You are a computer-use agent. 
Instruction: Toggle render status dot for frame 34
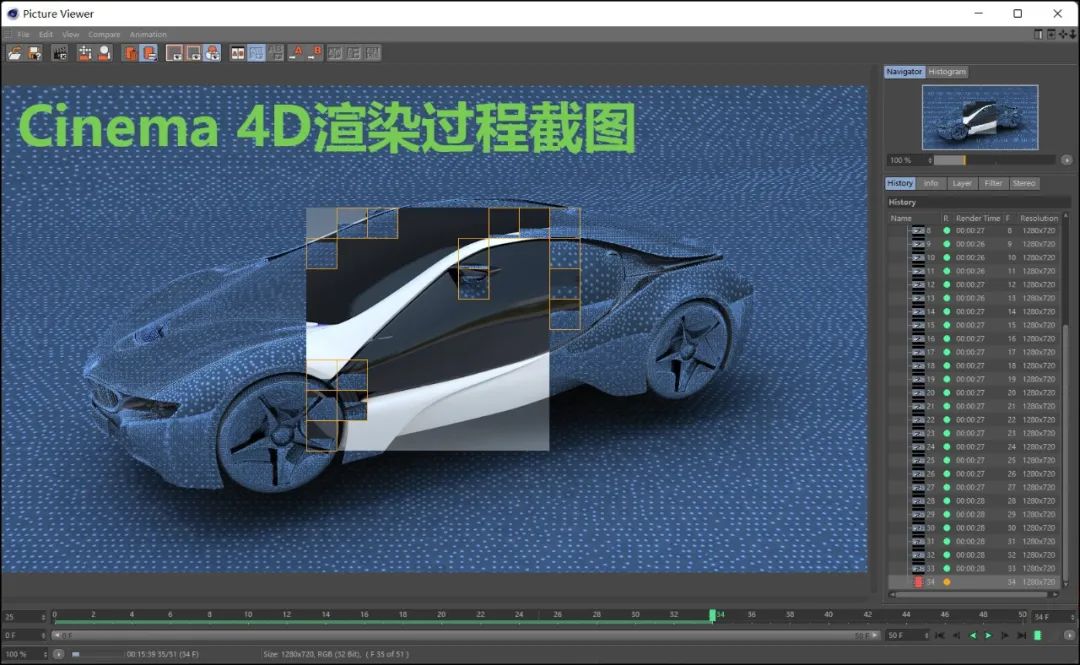point(947,582)
